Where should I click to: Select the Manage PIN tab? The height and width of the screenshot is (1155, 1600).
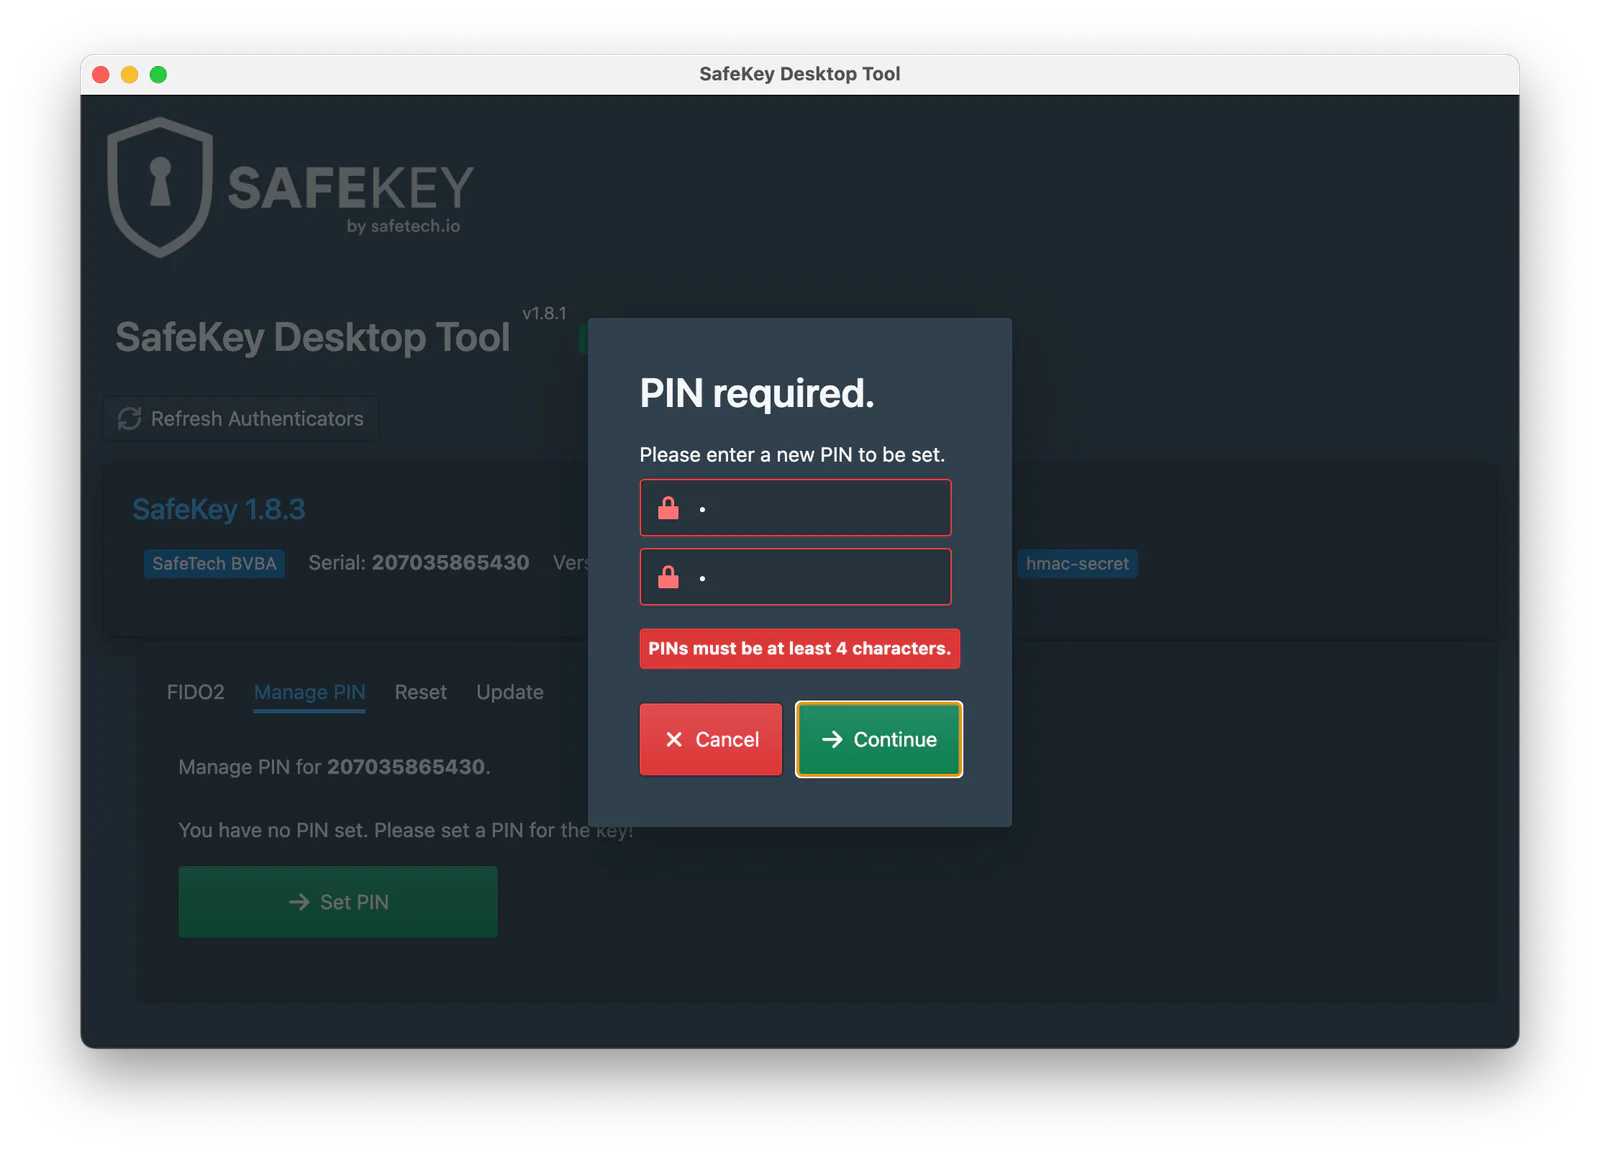coord(309,692)
